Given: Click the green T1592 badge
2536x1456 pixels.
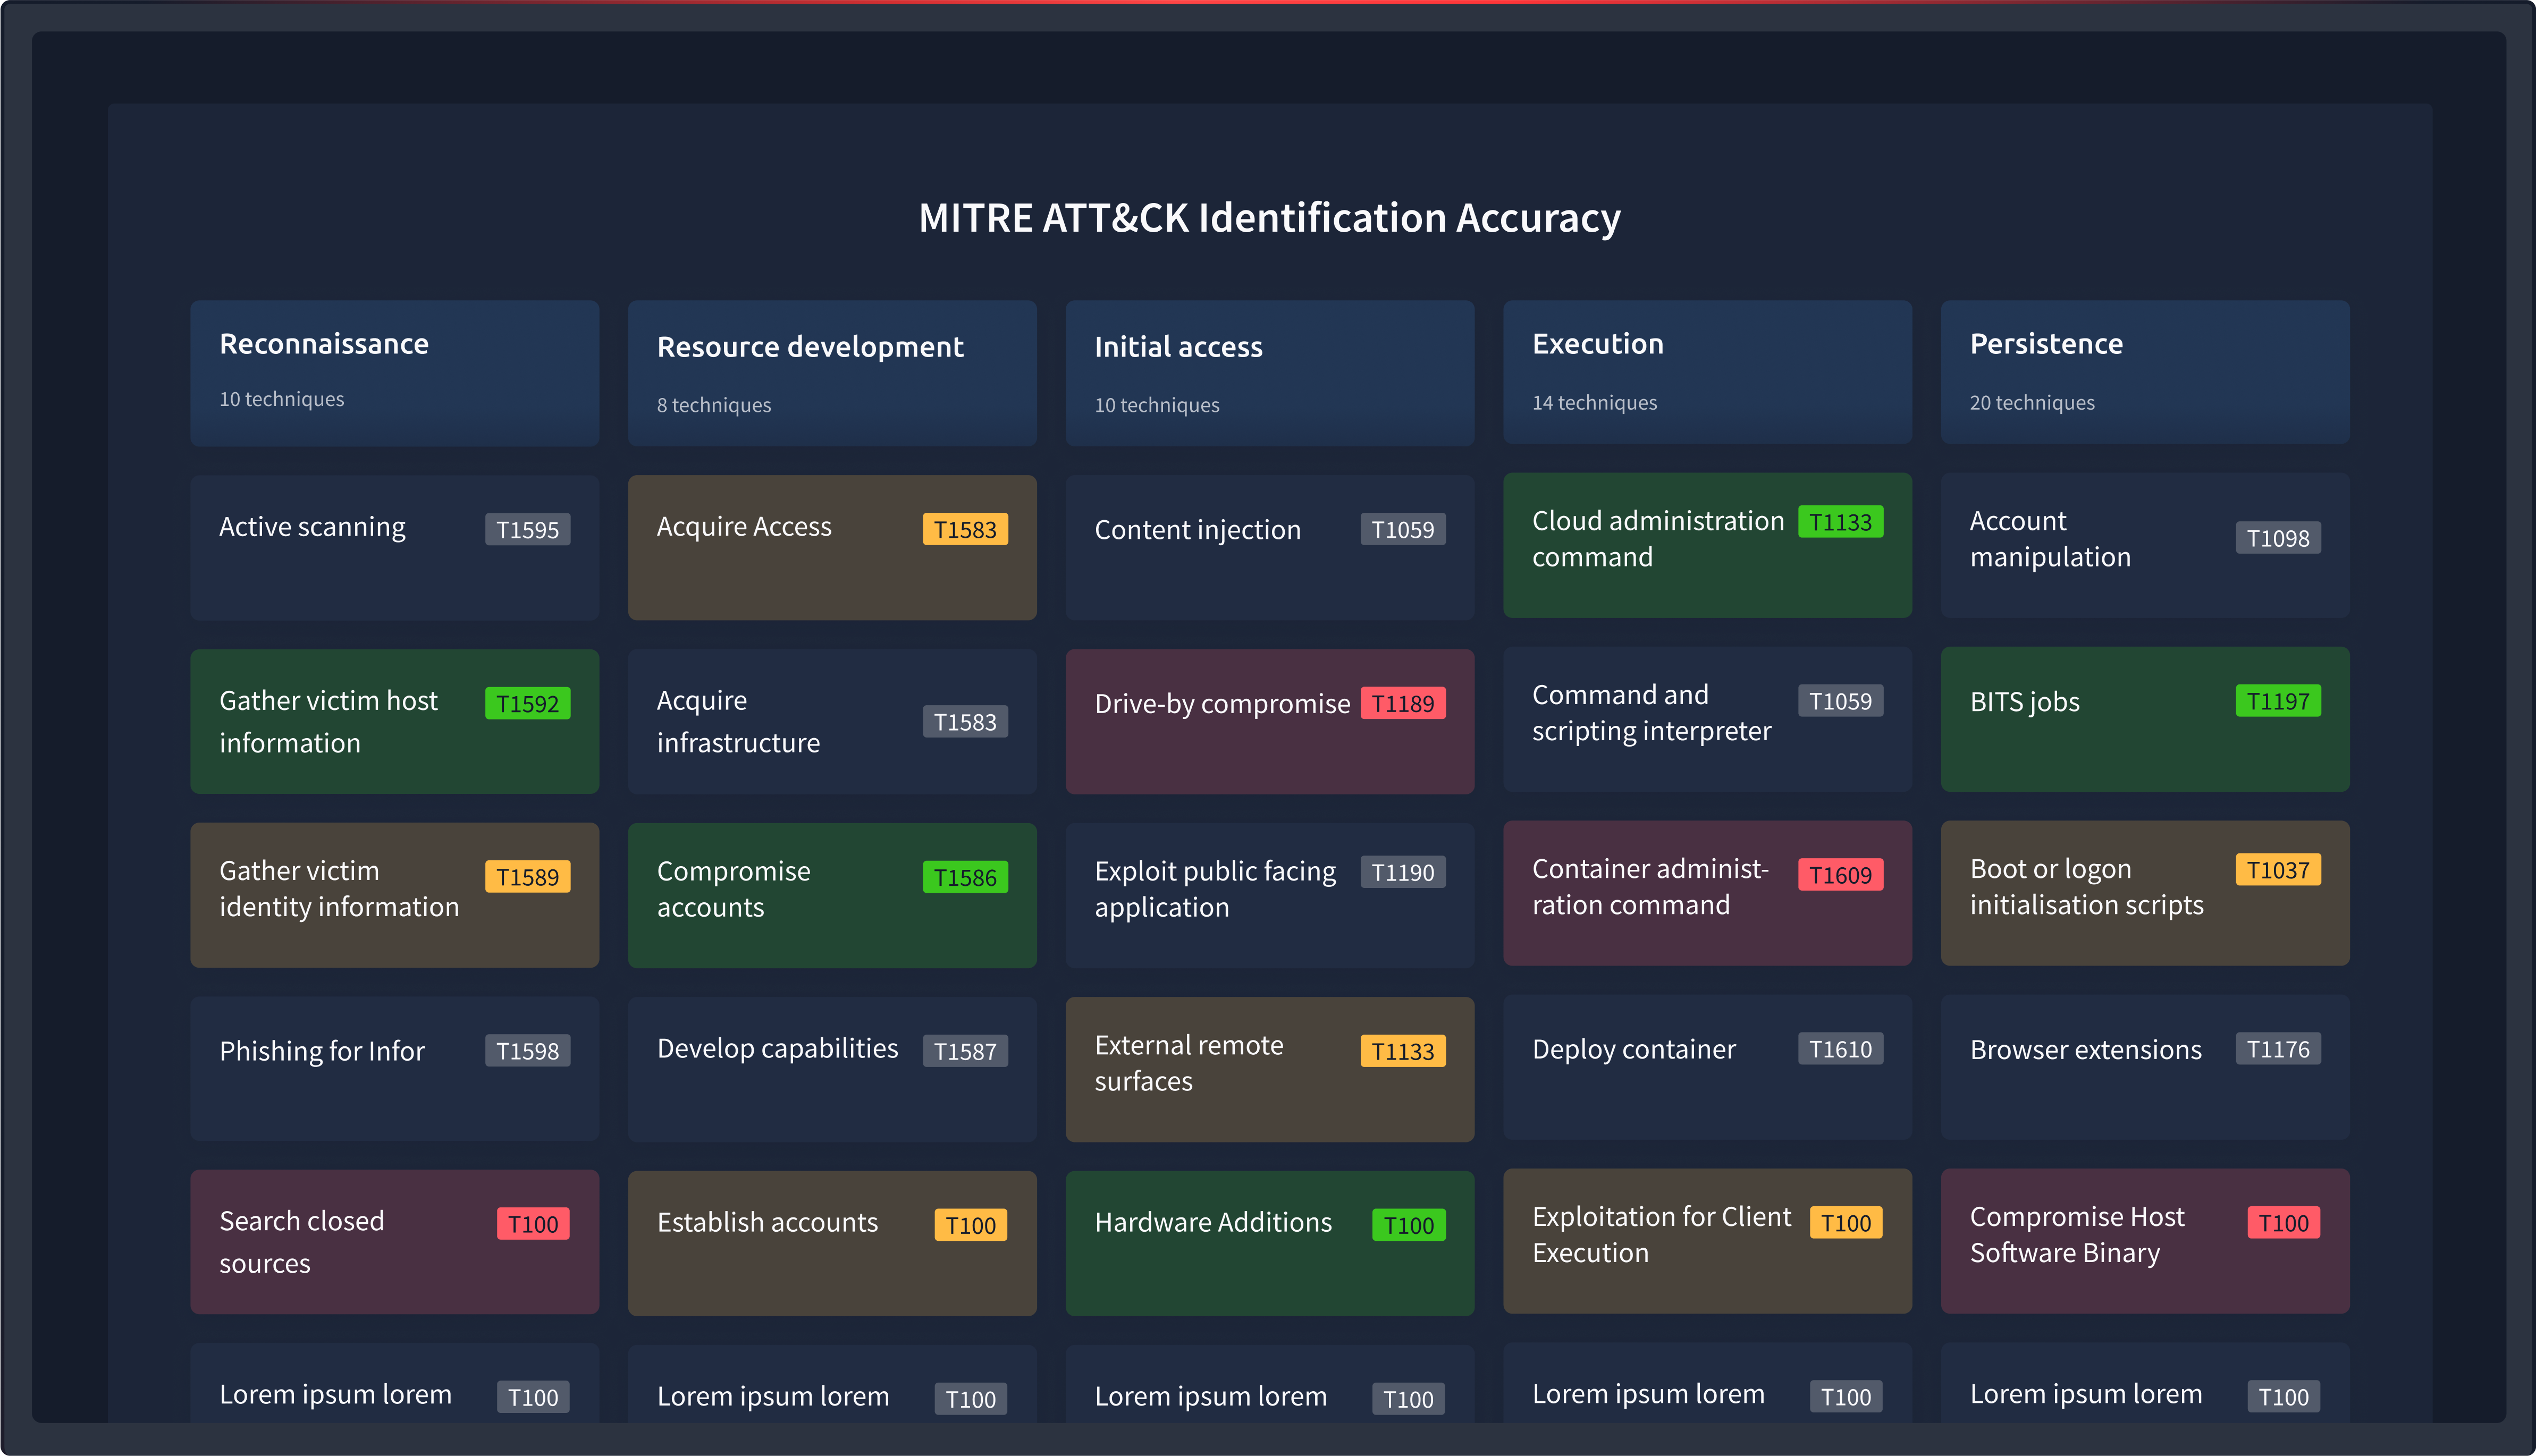Looking at the screenshot, I should (528, 703).
